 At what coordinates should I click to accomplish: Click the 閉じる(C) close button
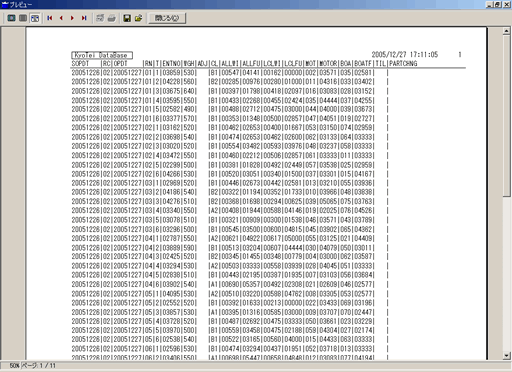coord(167,18)
